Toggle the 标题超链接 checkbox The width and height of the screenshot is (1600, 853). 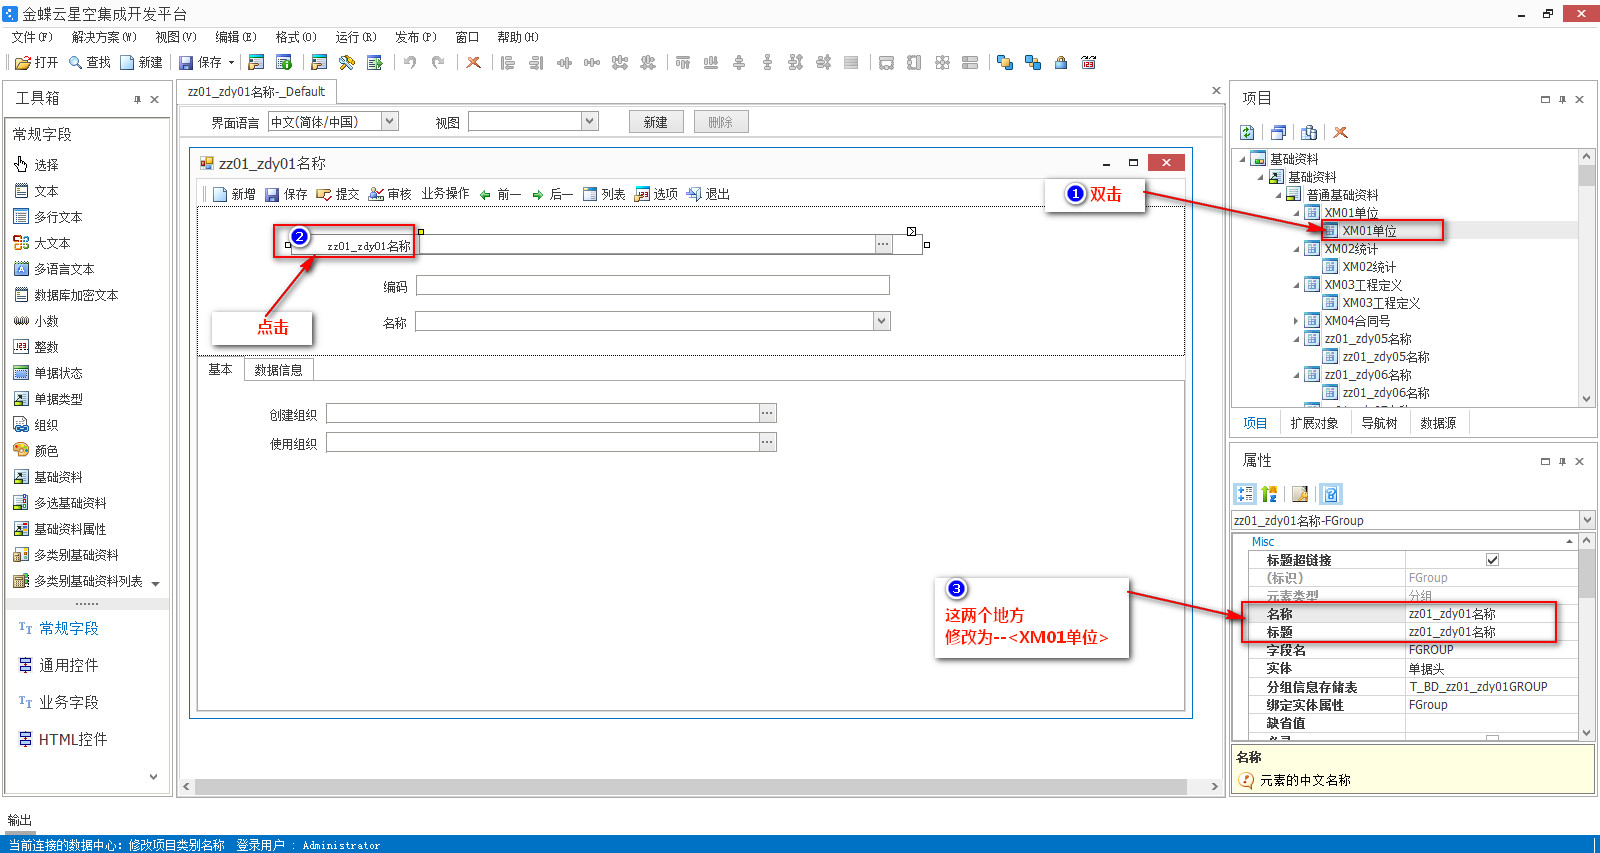click(x=1492, y=560)
